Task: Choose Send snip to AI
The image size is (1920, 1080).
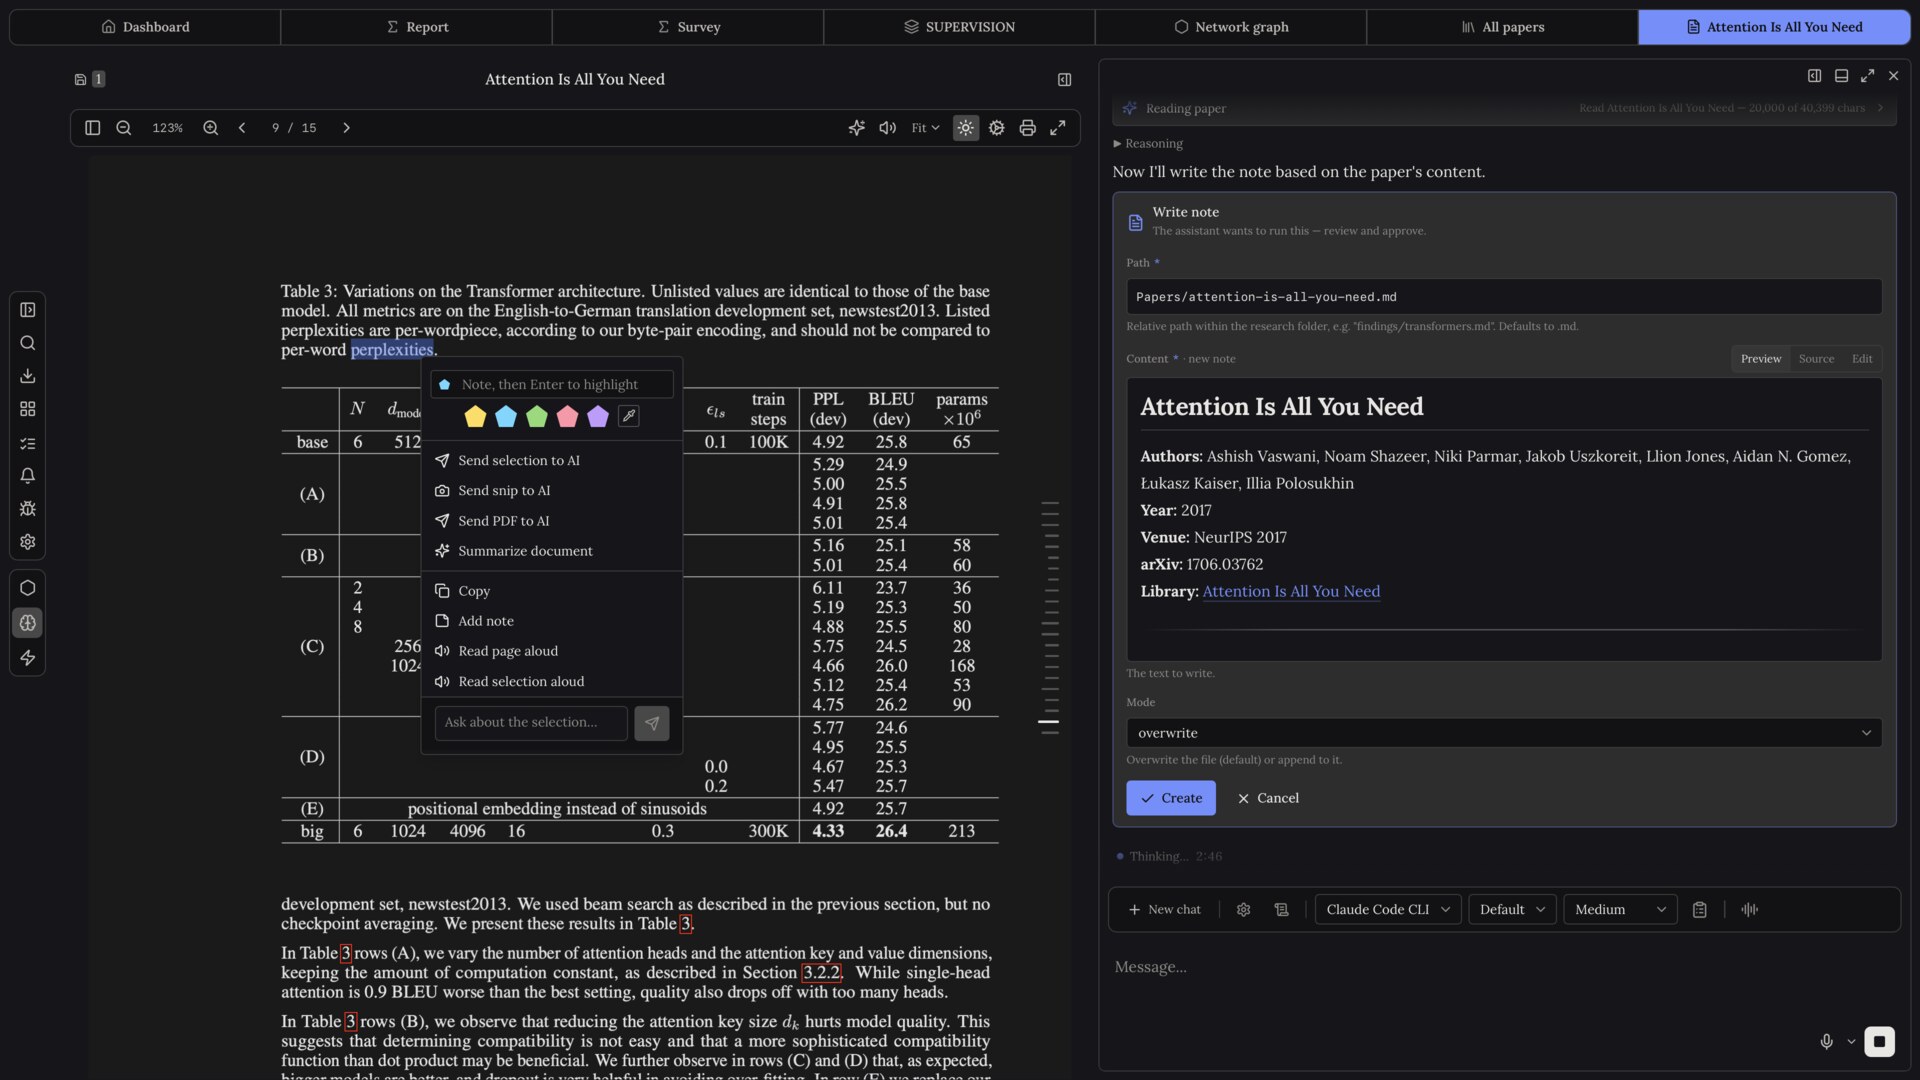Action: point(552,491)
